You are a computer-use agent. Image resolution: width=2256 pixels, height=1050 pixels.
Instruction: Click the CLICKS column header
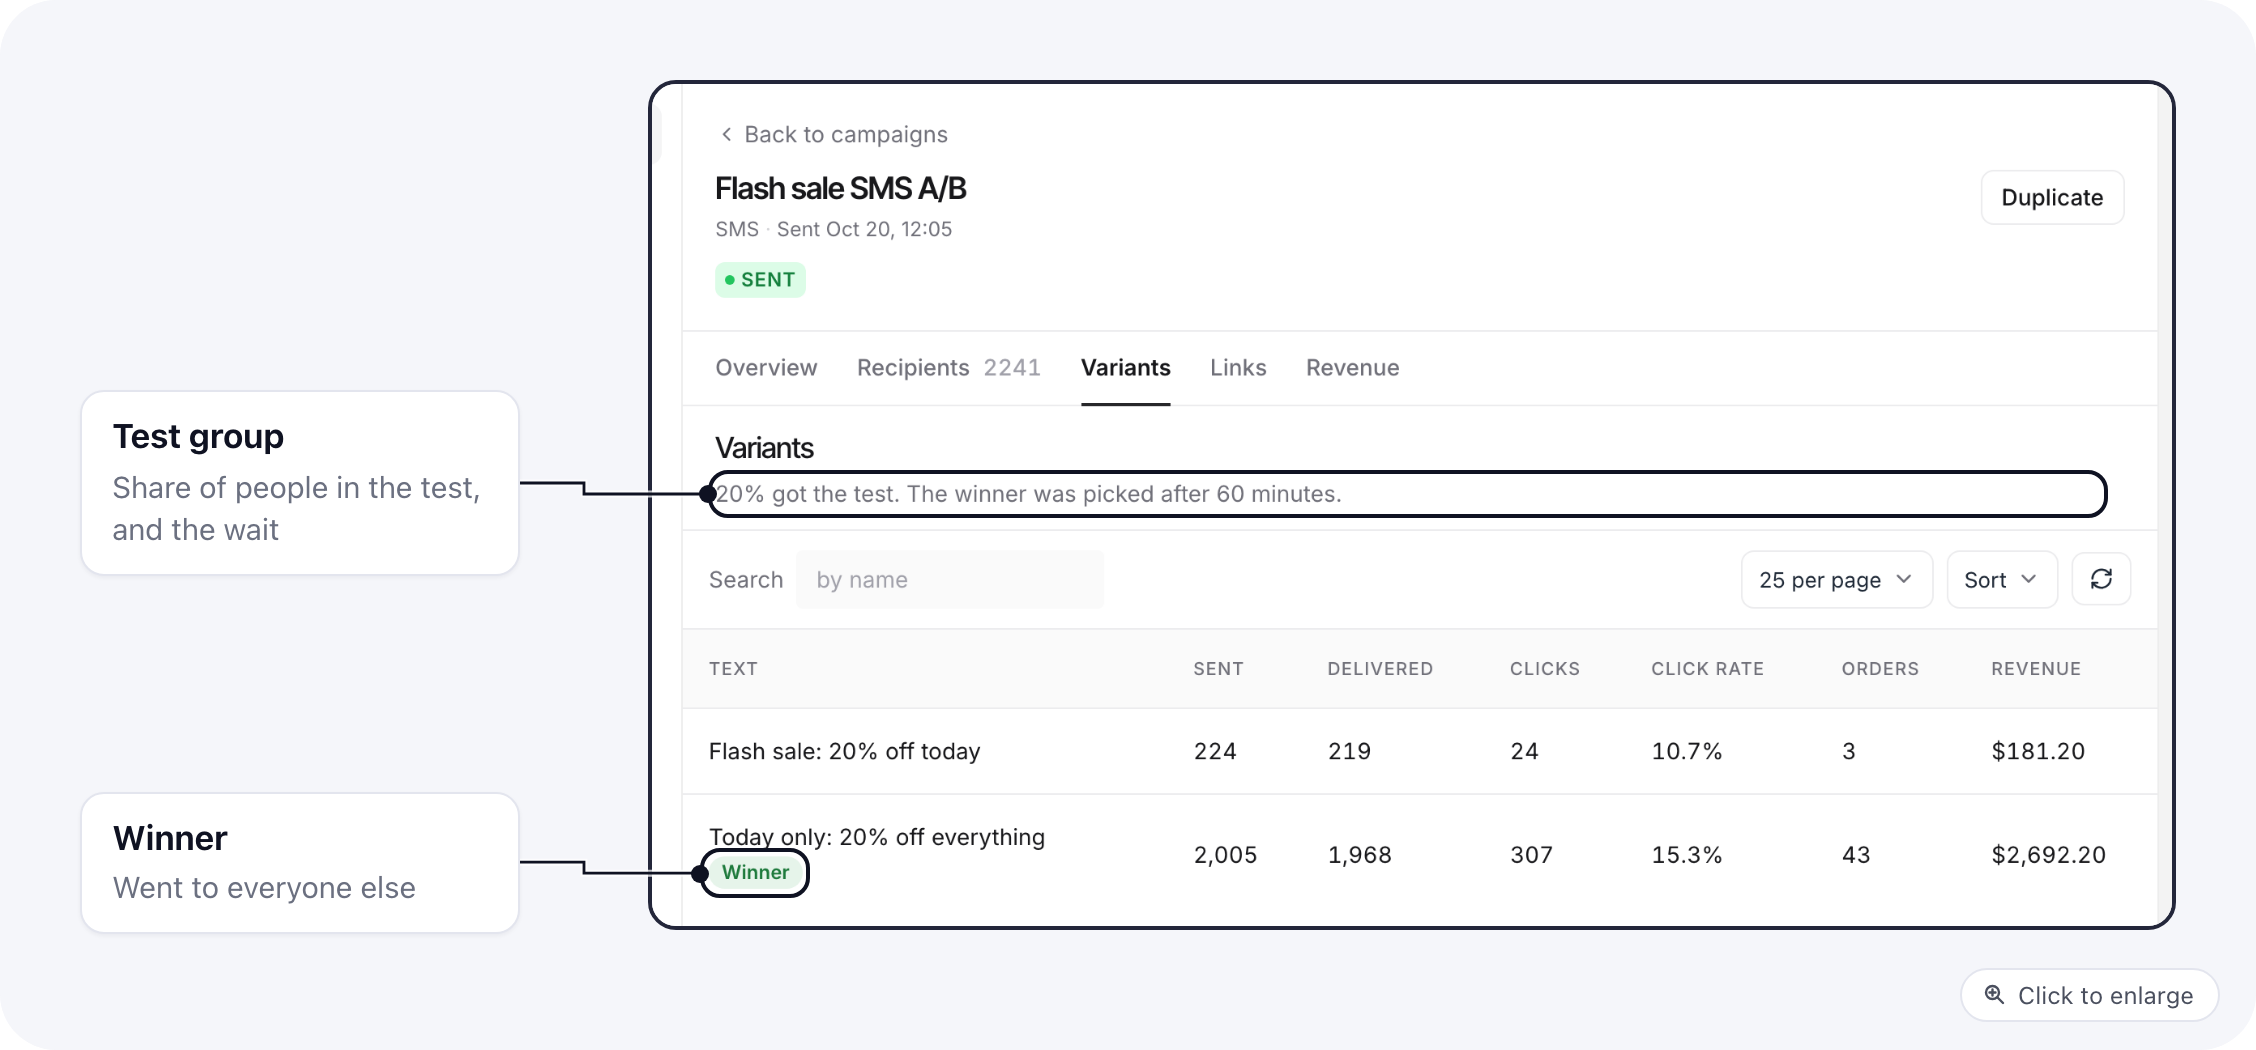click(1545, 668)
